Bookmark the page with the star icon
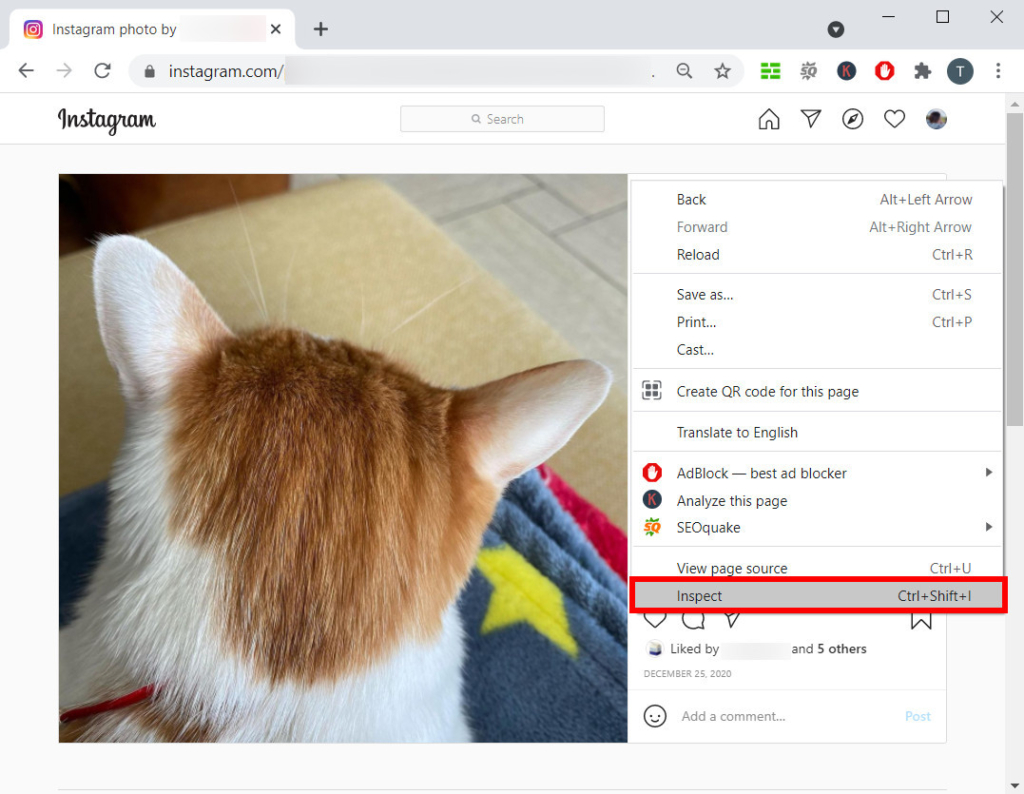1024x794 pixels. pyautogui.click(x=722, y=71)
